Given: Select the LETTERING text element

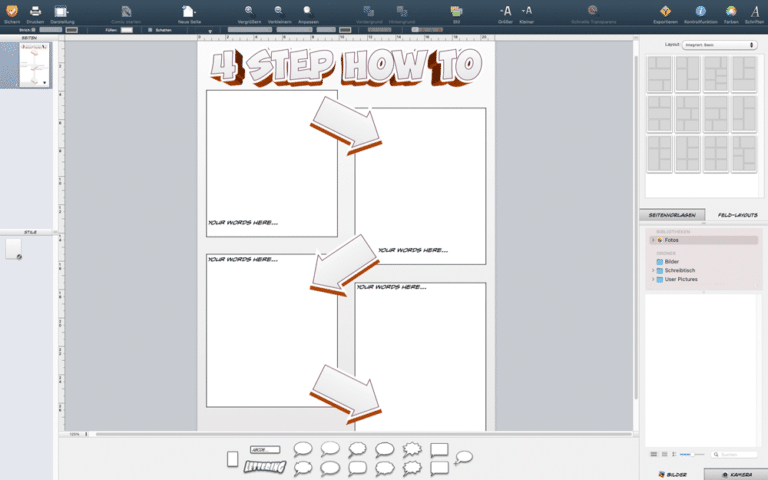Looking at the screenshot, I should 265,467.
